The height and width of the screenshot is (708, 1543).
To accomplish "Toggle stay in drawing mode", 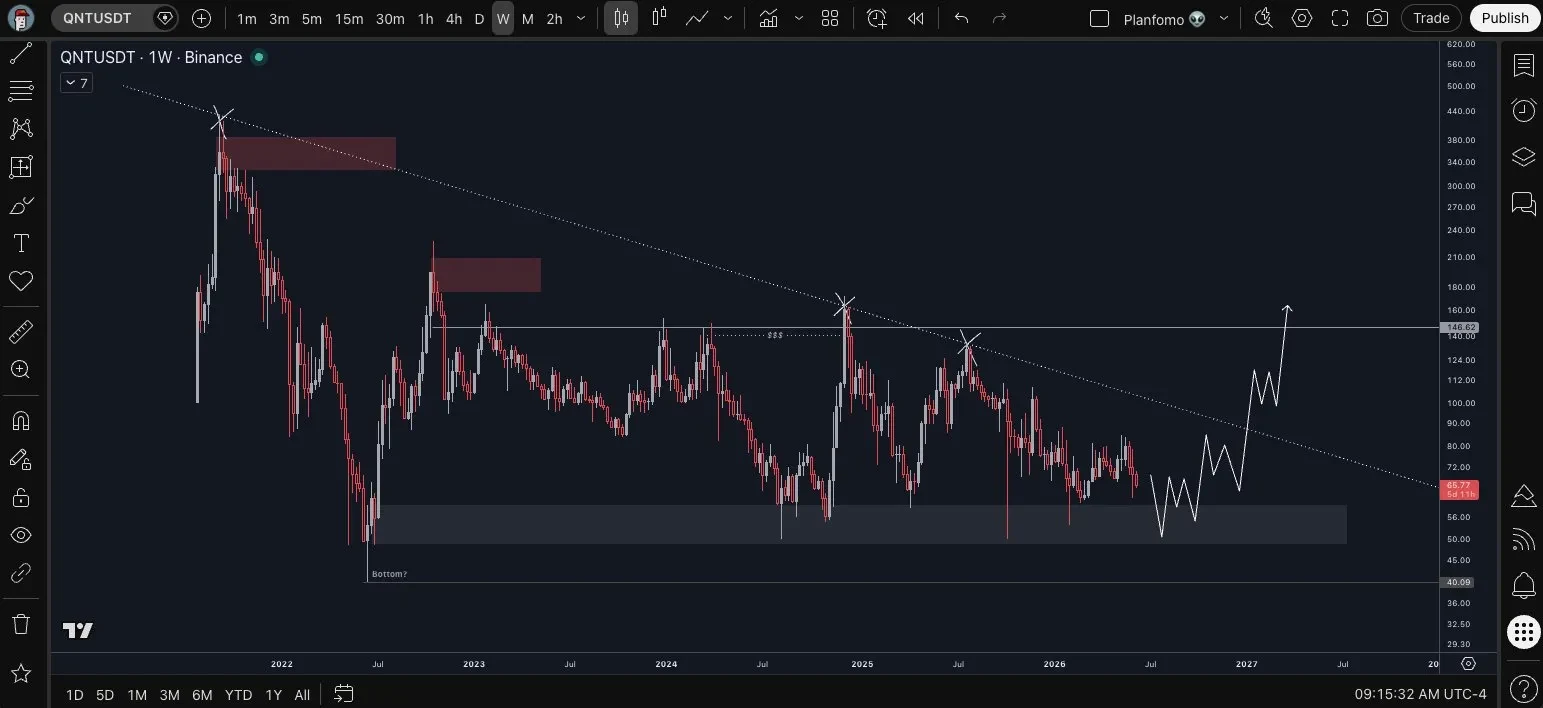I will [x=21, y=459].
